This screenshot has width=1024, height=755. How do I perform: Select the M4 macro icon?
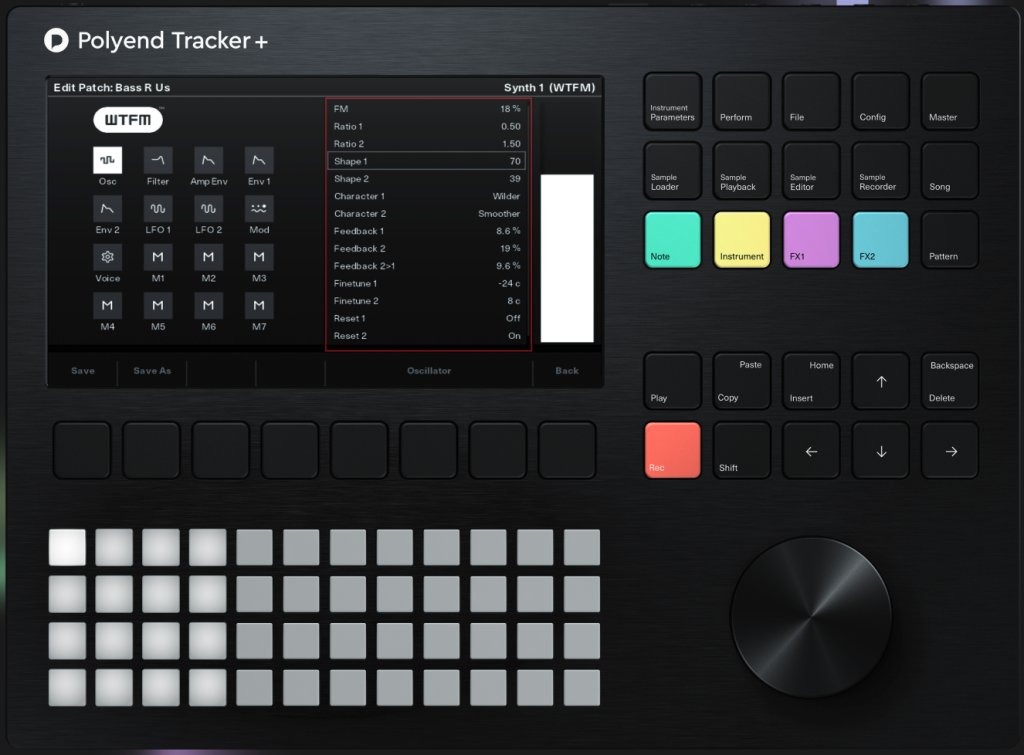click(107, 305)
